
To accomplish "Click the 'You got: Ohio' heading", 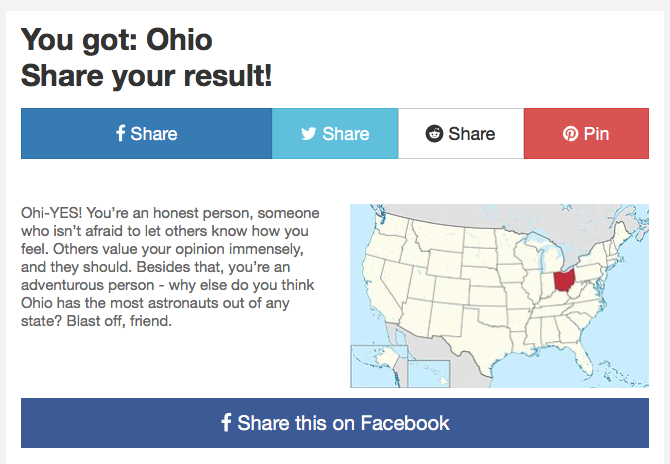I will (x=117, y=40).
